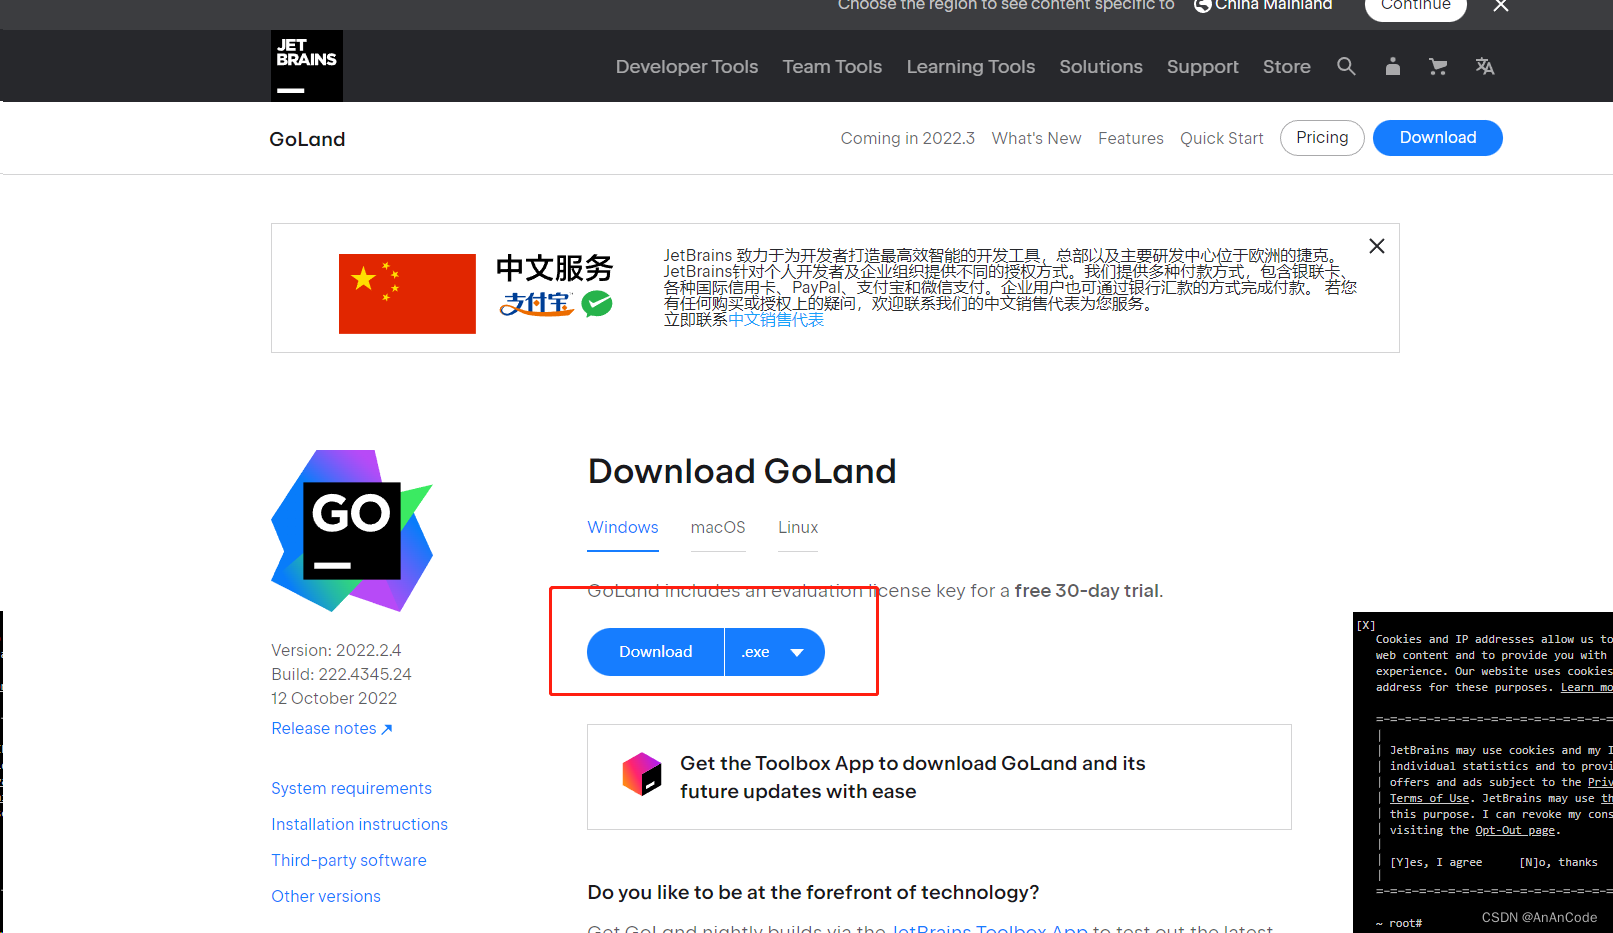Click the Toolbox App cube icon

tap(642, 774)
